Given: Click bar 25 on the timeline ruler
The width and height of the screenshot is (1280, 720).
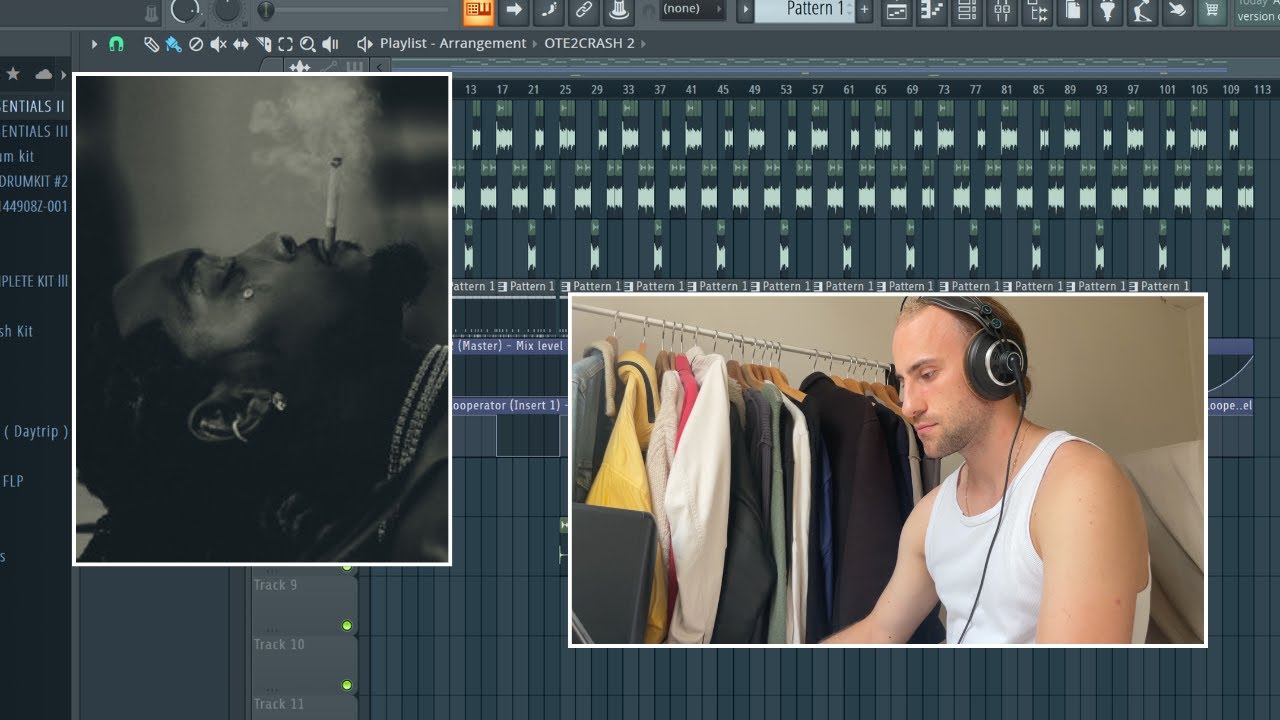Looking at the screenshot, I should (565, 89).
